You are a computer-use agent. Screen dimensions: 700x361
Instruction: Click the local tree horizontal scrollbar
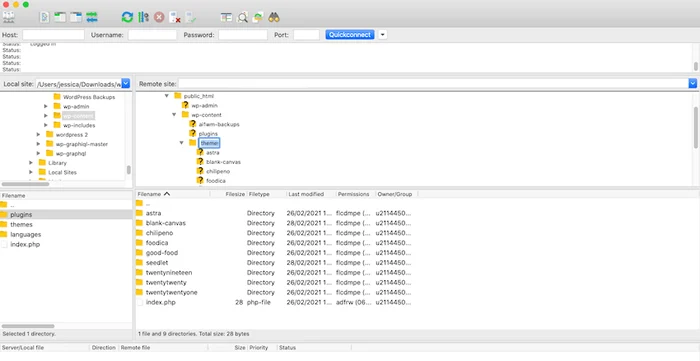[25, 184]
